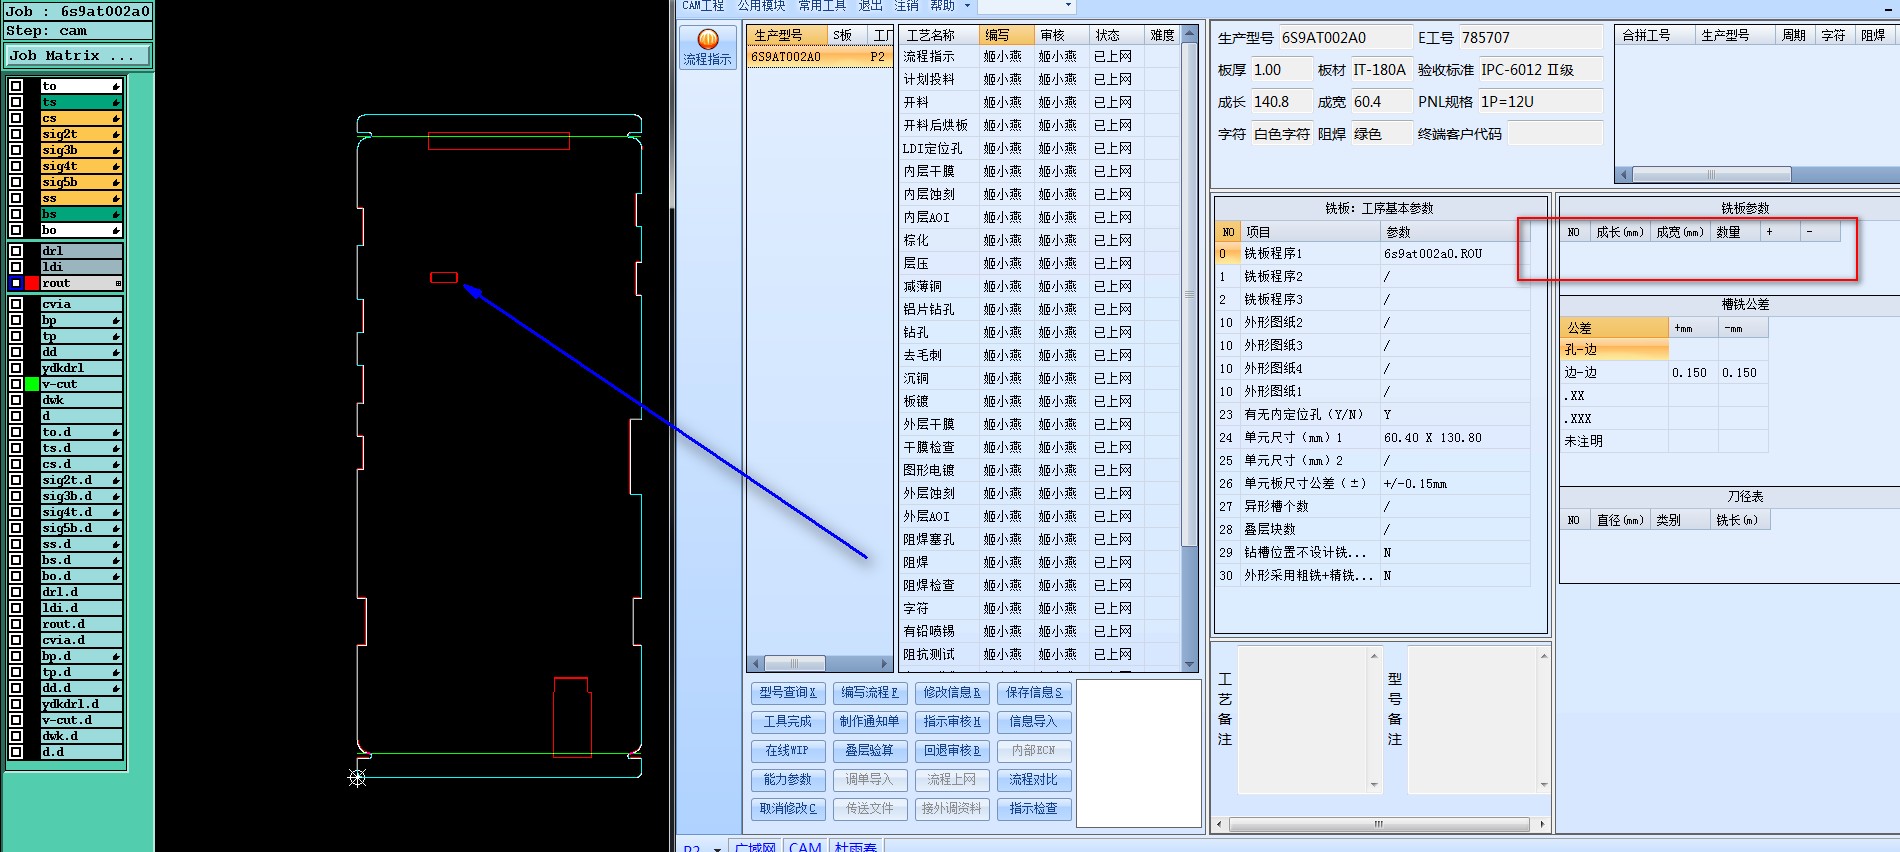The height and width of the screenshot is (852, 1900).
Task: Click the 注销 menu item
Action: [x=907, y=6]
